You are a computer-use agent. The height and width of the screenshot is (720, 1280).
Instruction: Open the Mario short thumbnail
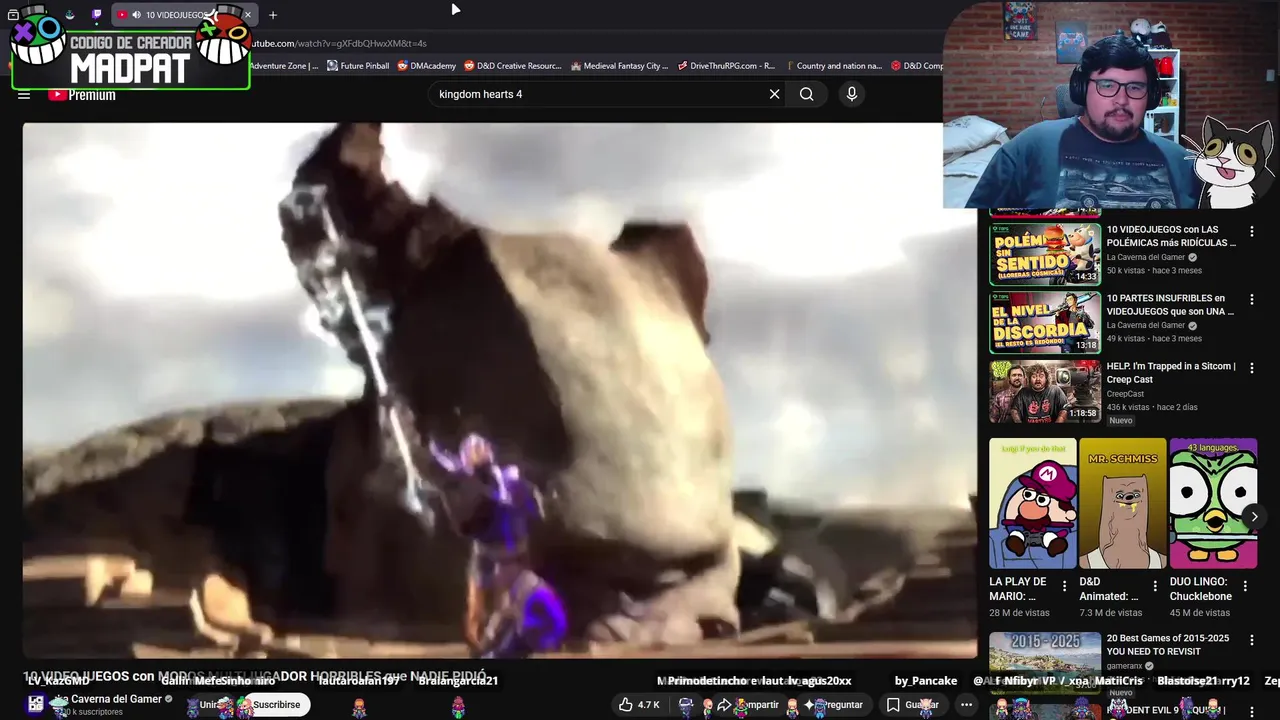click(x=1033, y=503)
